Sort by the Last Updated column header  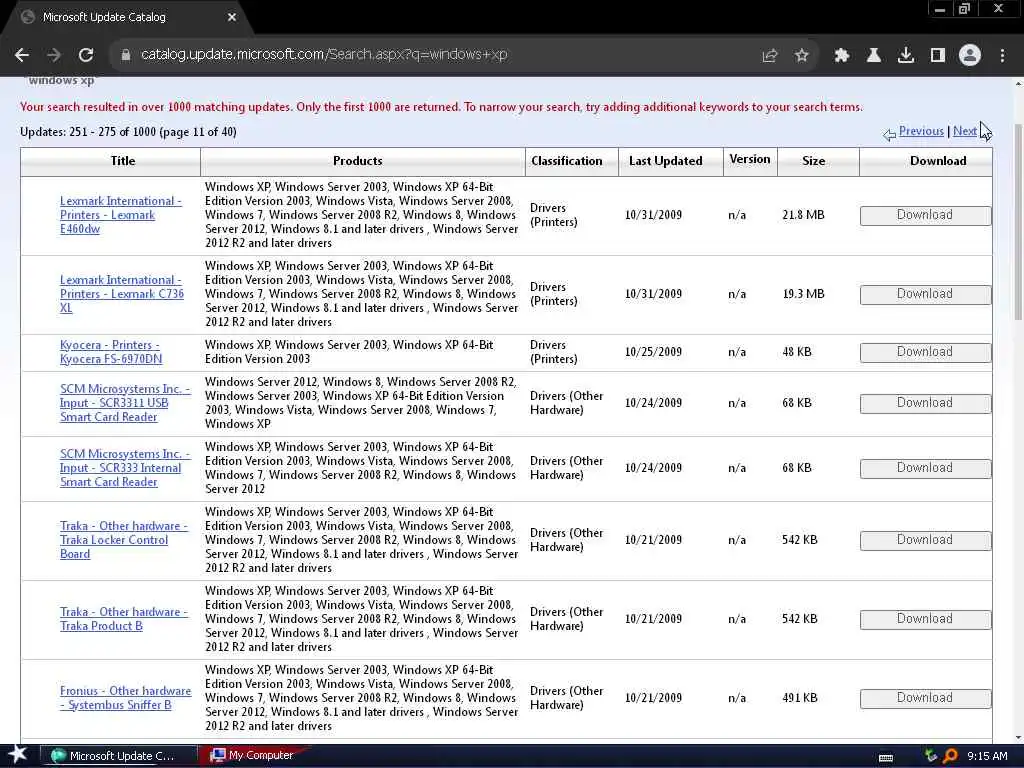tap(665, 161)
